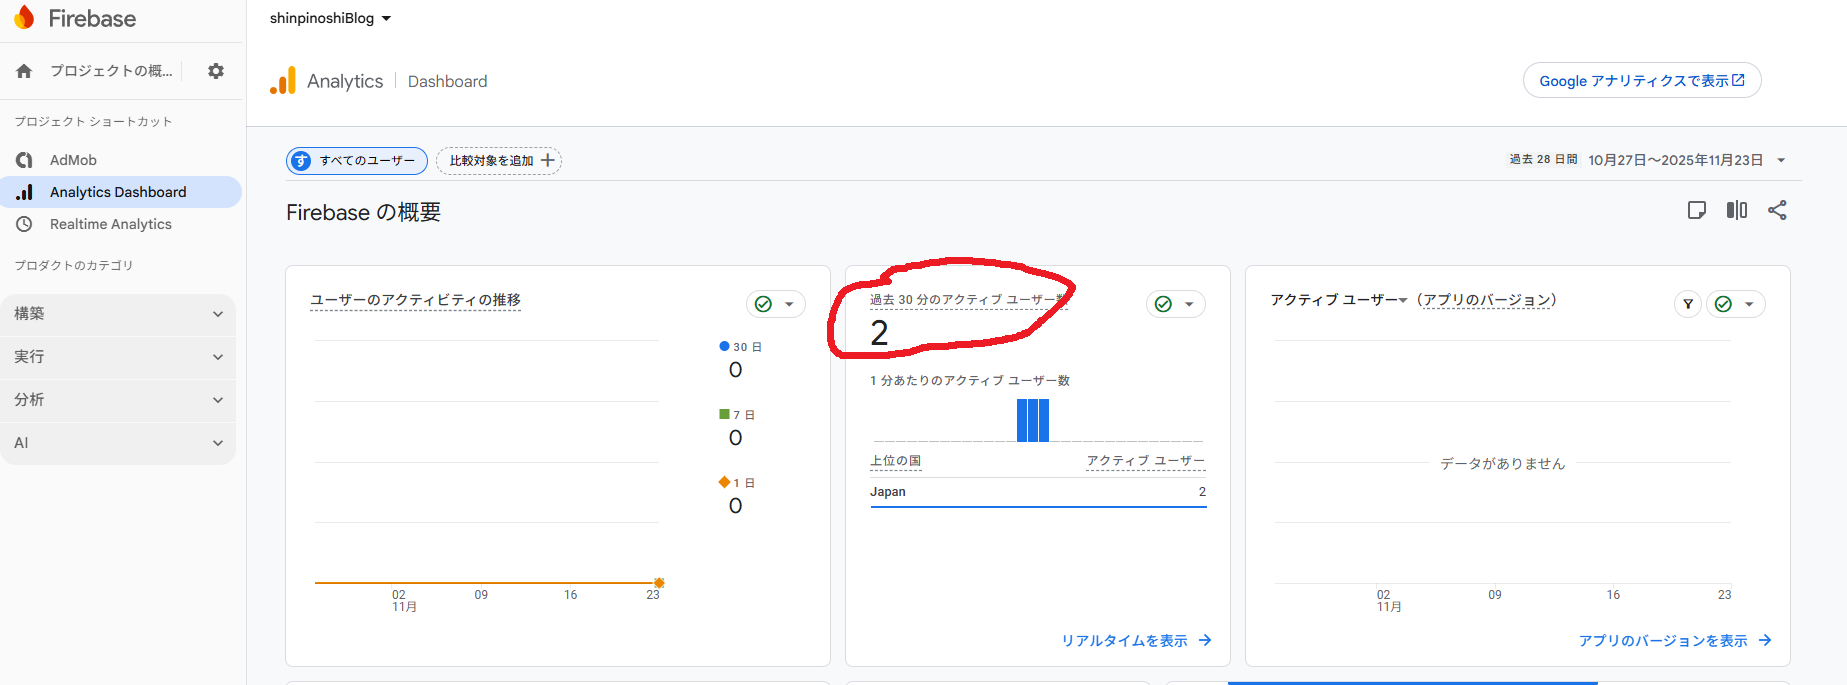Screen dimensions: 1847x685
Task: Click the すべてのユーザー segment chip
Action: [x=357, y=160]
